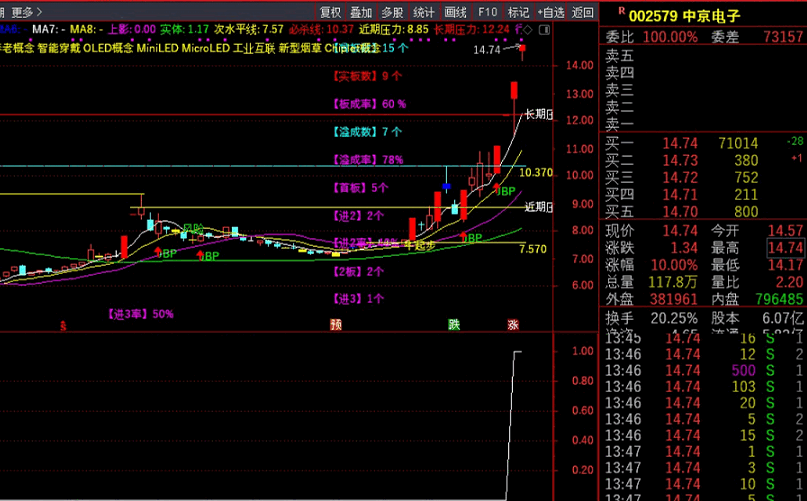Click the red 涨 marker on the timeline
Screen dimensions: 807x501
[513, 324]
